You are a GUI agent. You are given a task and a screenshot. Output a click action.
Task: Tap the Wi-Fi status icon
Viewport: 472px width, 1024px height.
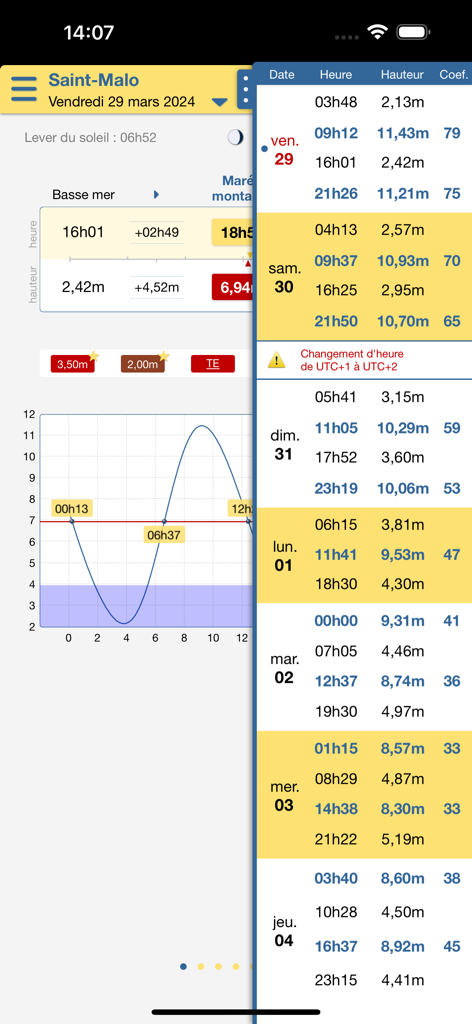tap(377, 31)
